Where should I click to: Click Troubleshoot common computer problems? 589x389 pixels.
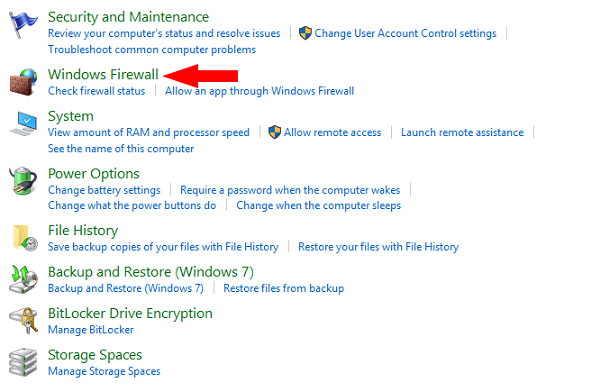152,50
